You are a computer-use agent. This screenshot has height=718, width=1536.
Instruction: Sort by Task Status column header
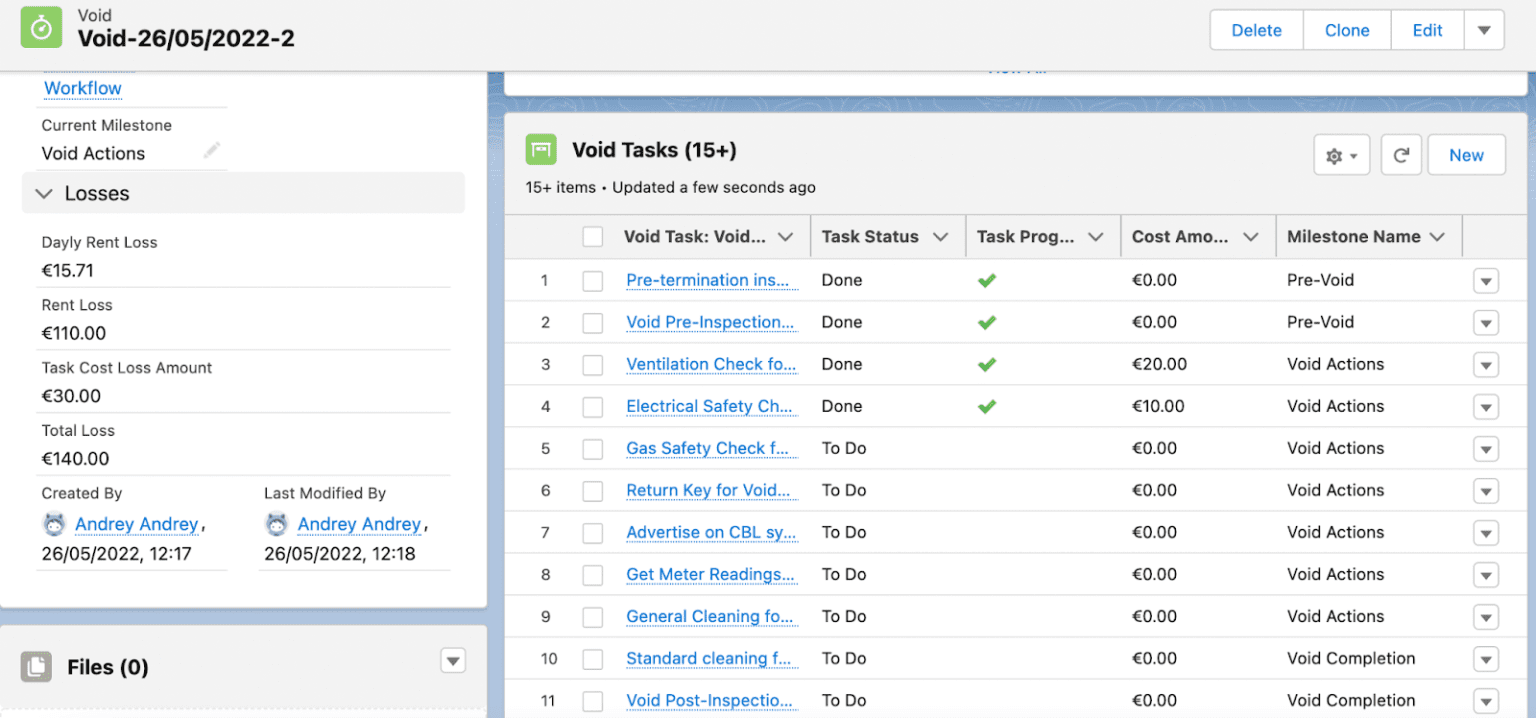(870, 237)
